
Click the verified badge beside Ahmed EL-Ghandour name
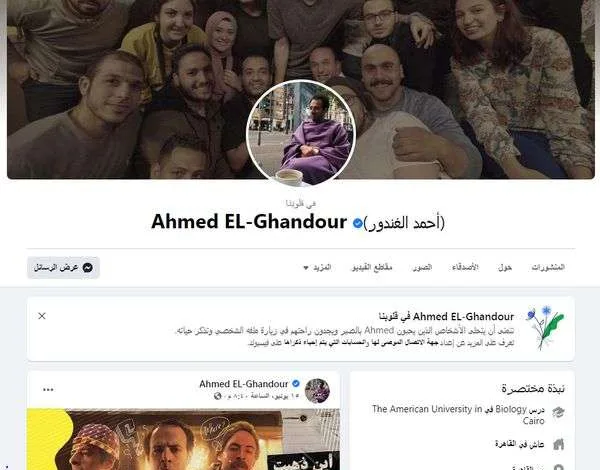[357, 223]
